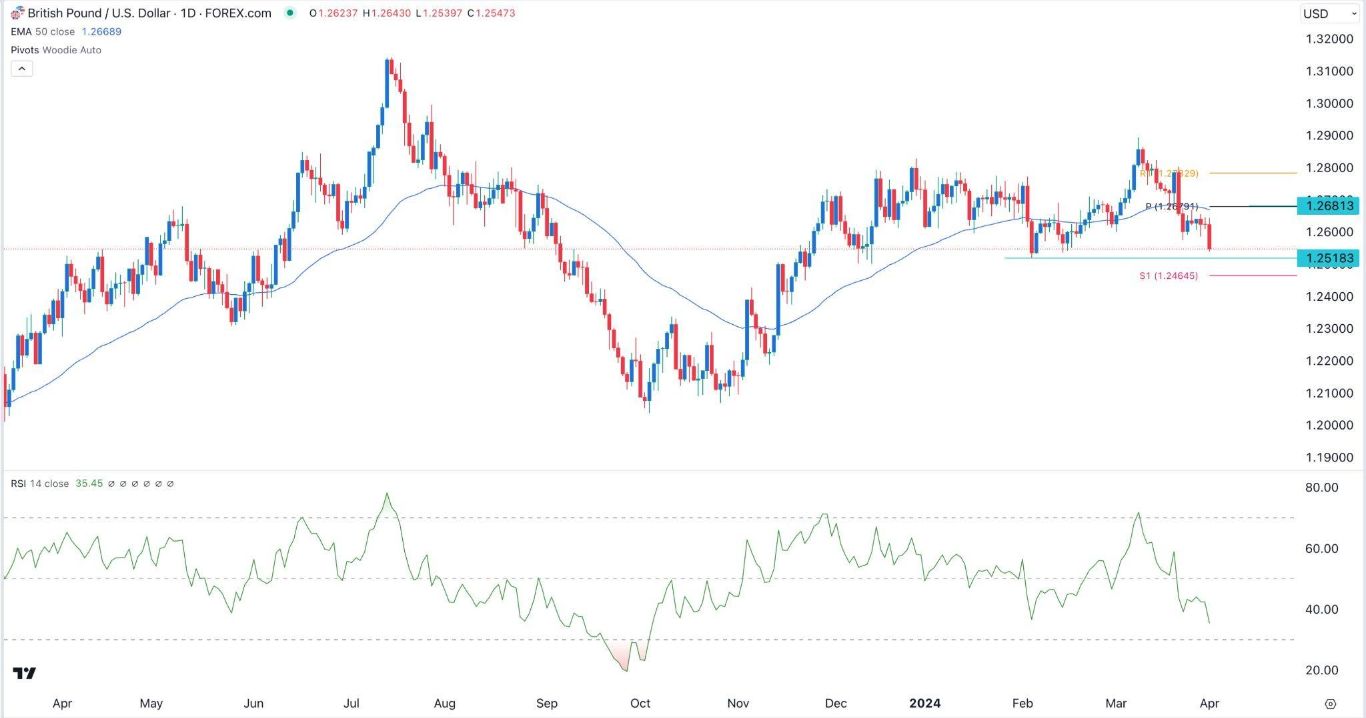1366x718 pixels.
Task: Click the 1.30000 price axis label
Action: 1329,103
